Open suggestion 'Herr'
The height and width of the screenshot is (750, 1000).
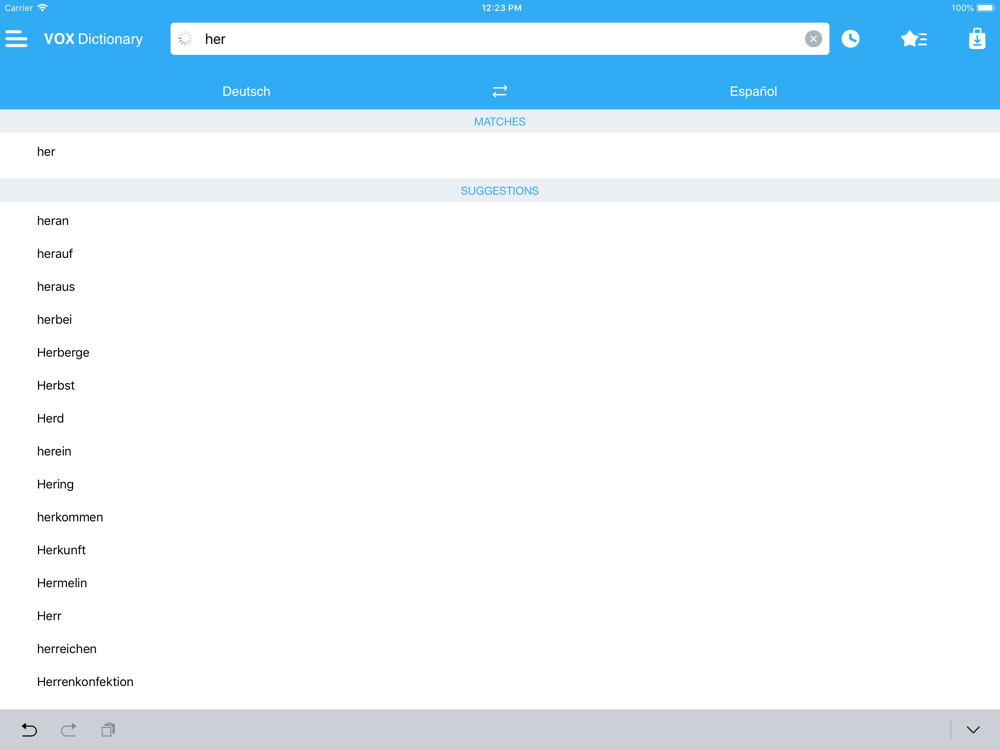[499, 616]
